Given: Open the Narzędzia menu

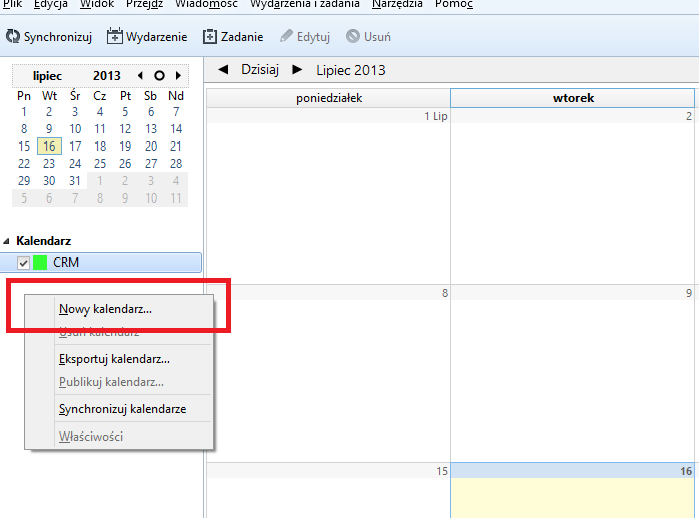Looking at the screenshot, I should (397, 5).
